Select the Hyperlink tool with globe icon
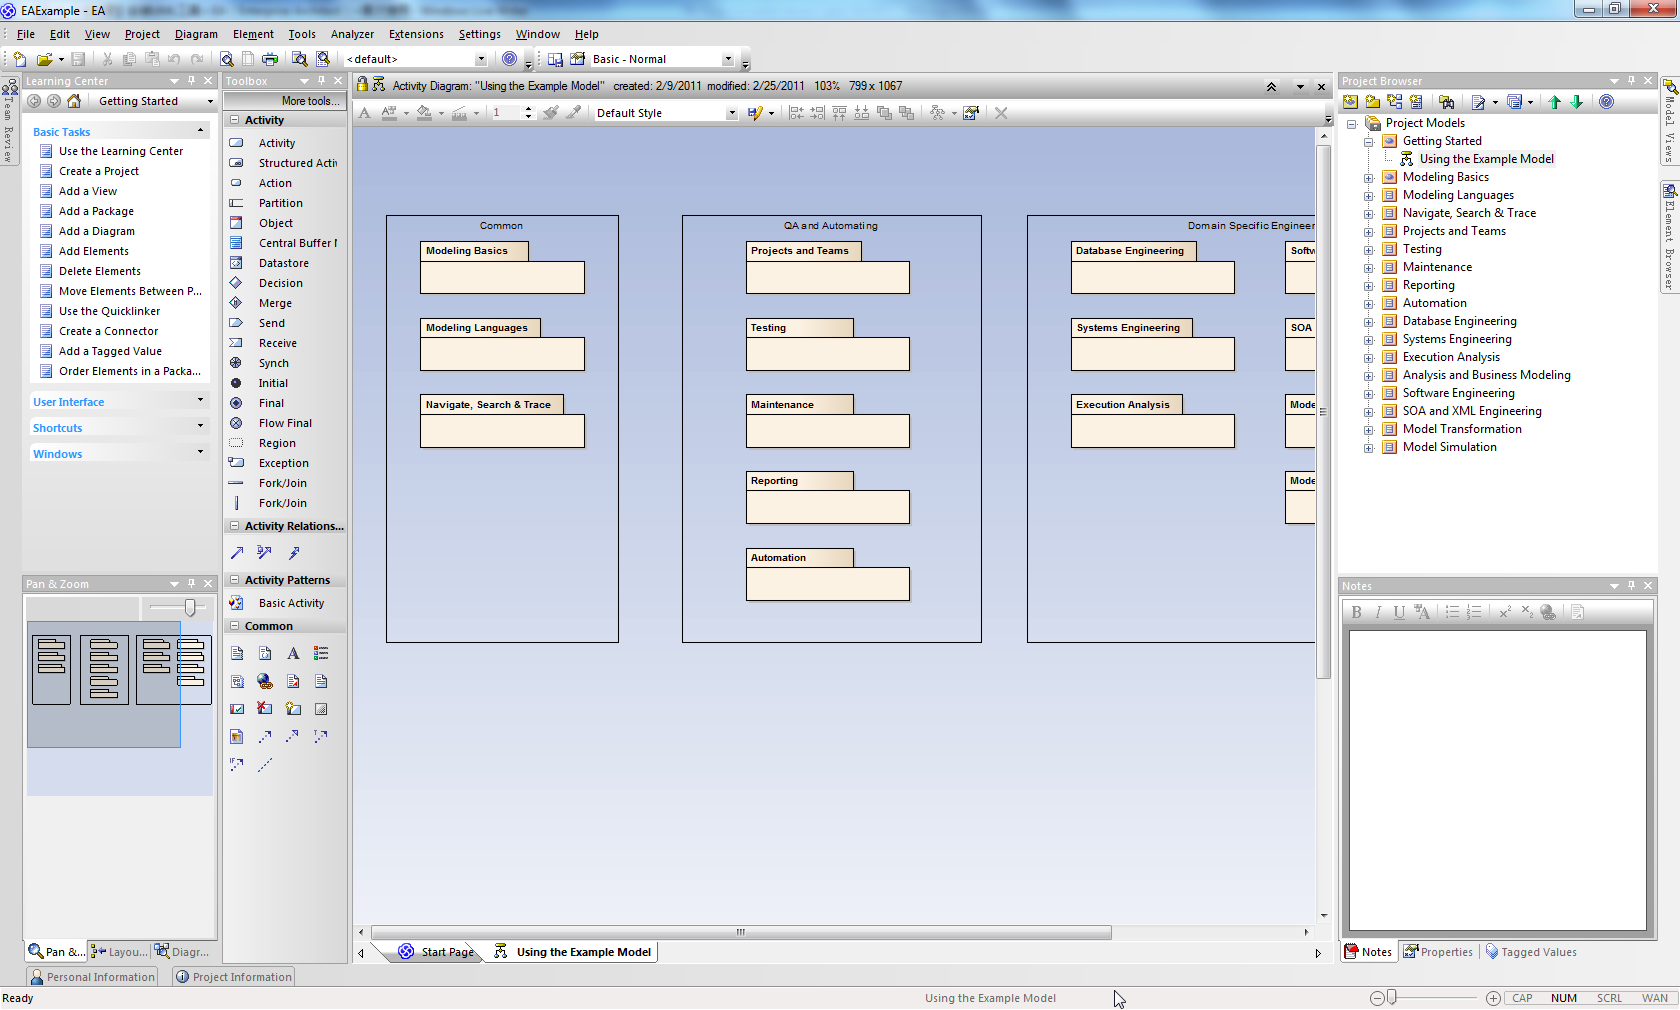 265,681
